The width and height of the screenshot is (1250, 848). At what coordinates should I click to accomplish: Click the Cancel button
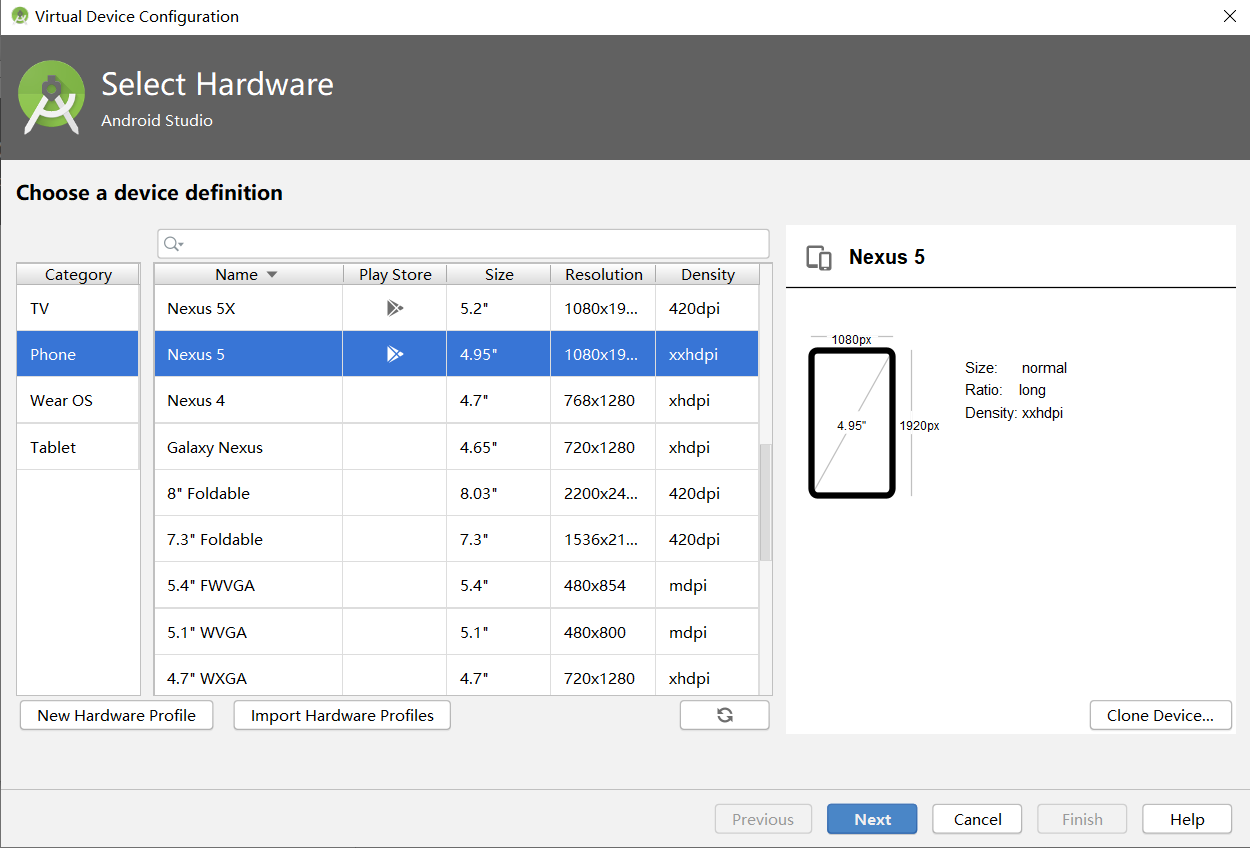977,819
